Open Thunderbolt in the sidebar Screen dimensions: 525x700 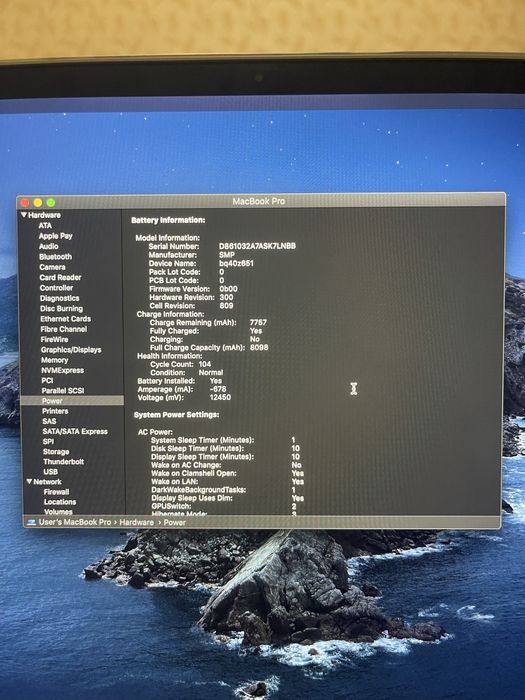[64, 462]
